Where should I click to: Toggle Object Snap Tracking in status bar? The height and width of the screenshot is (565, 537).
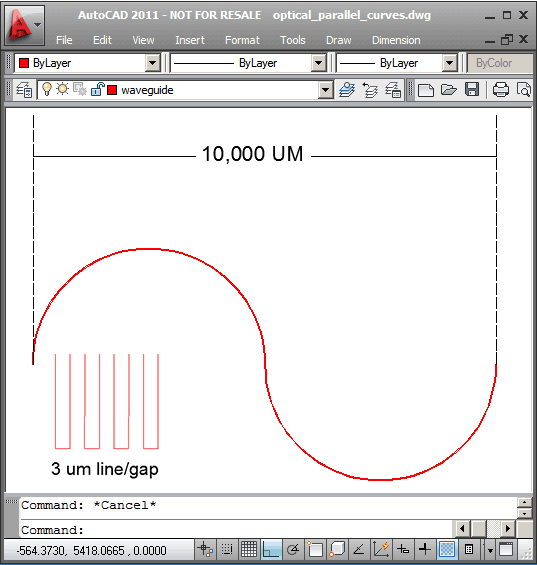[x=359, y=550]
